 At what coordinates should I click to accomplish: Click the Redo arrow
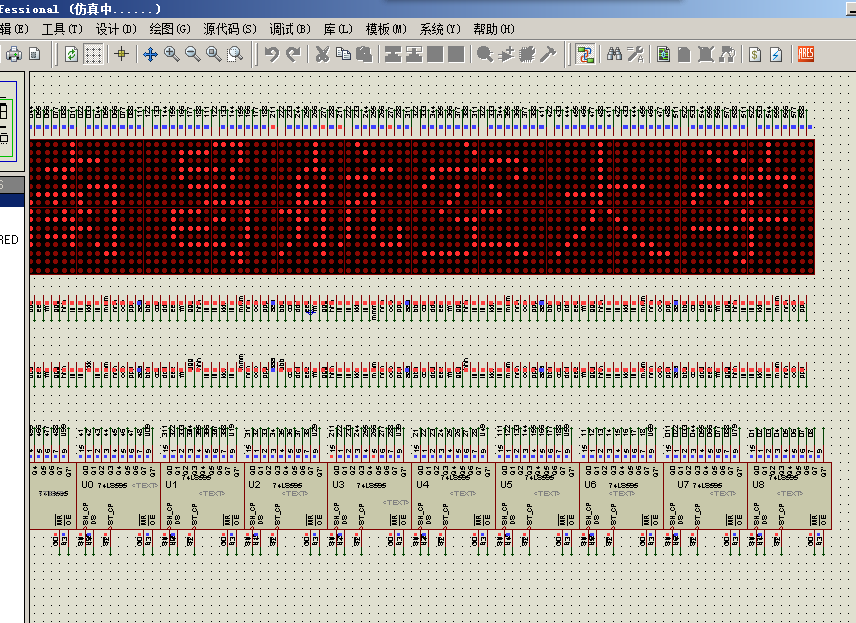pyautogui.click(x=294, y=54)
